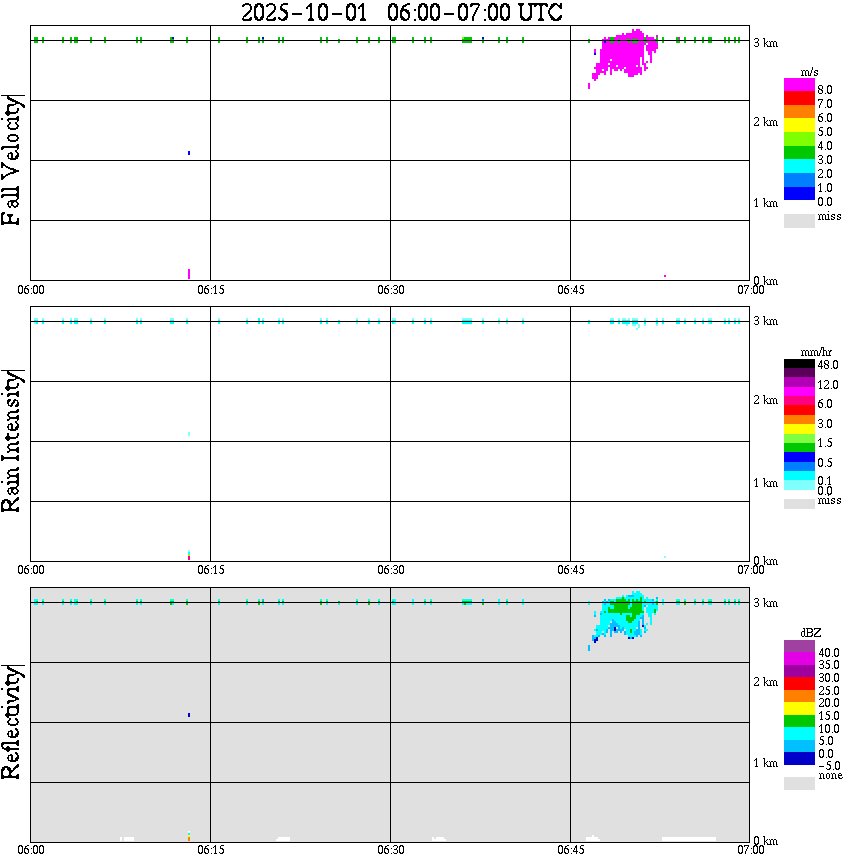
Task: Click the "m/s" unit label
Action: (x=809, y=73)
